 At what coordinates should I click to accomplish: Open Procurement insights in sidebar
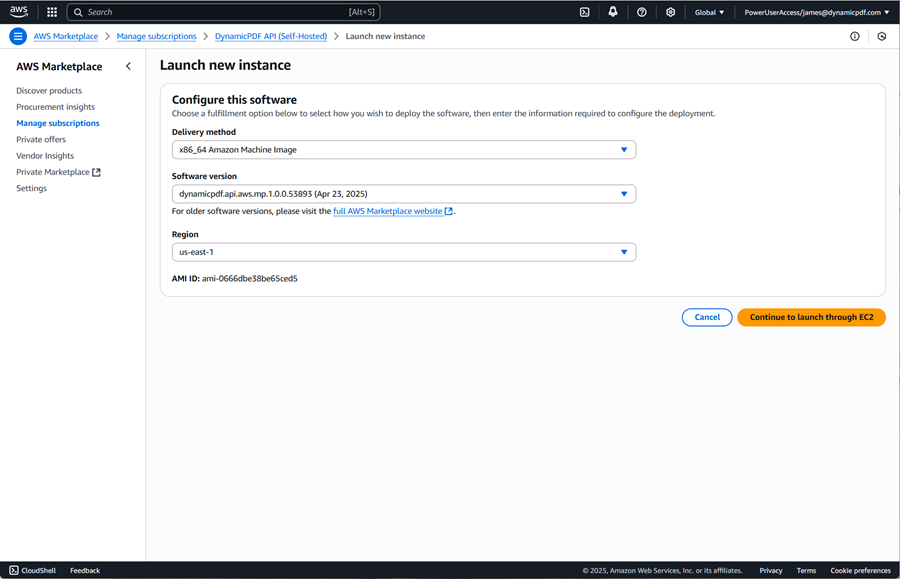click(55, 107)
